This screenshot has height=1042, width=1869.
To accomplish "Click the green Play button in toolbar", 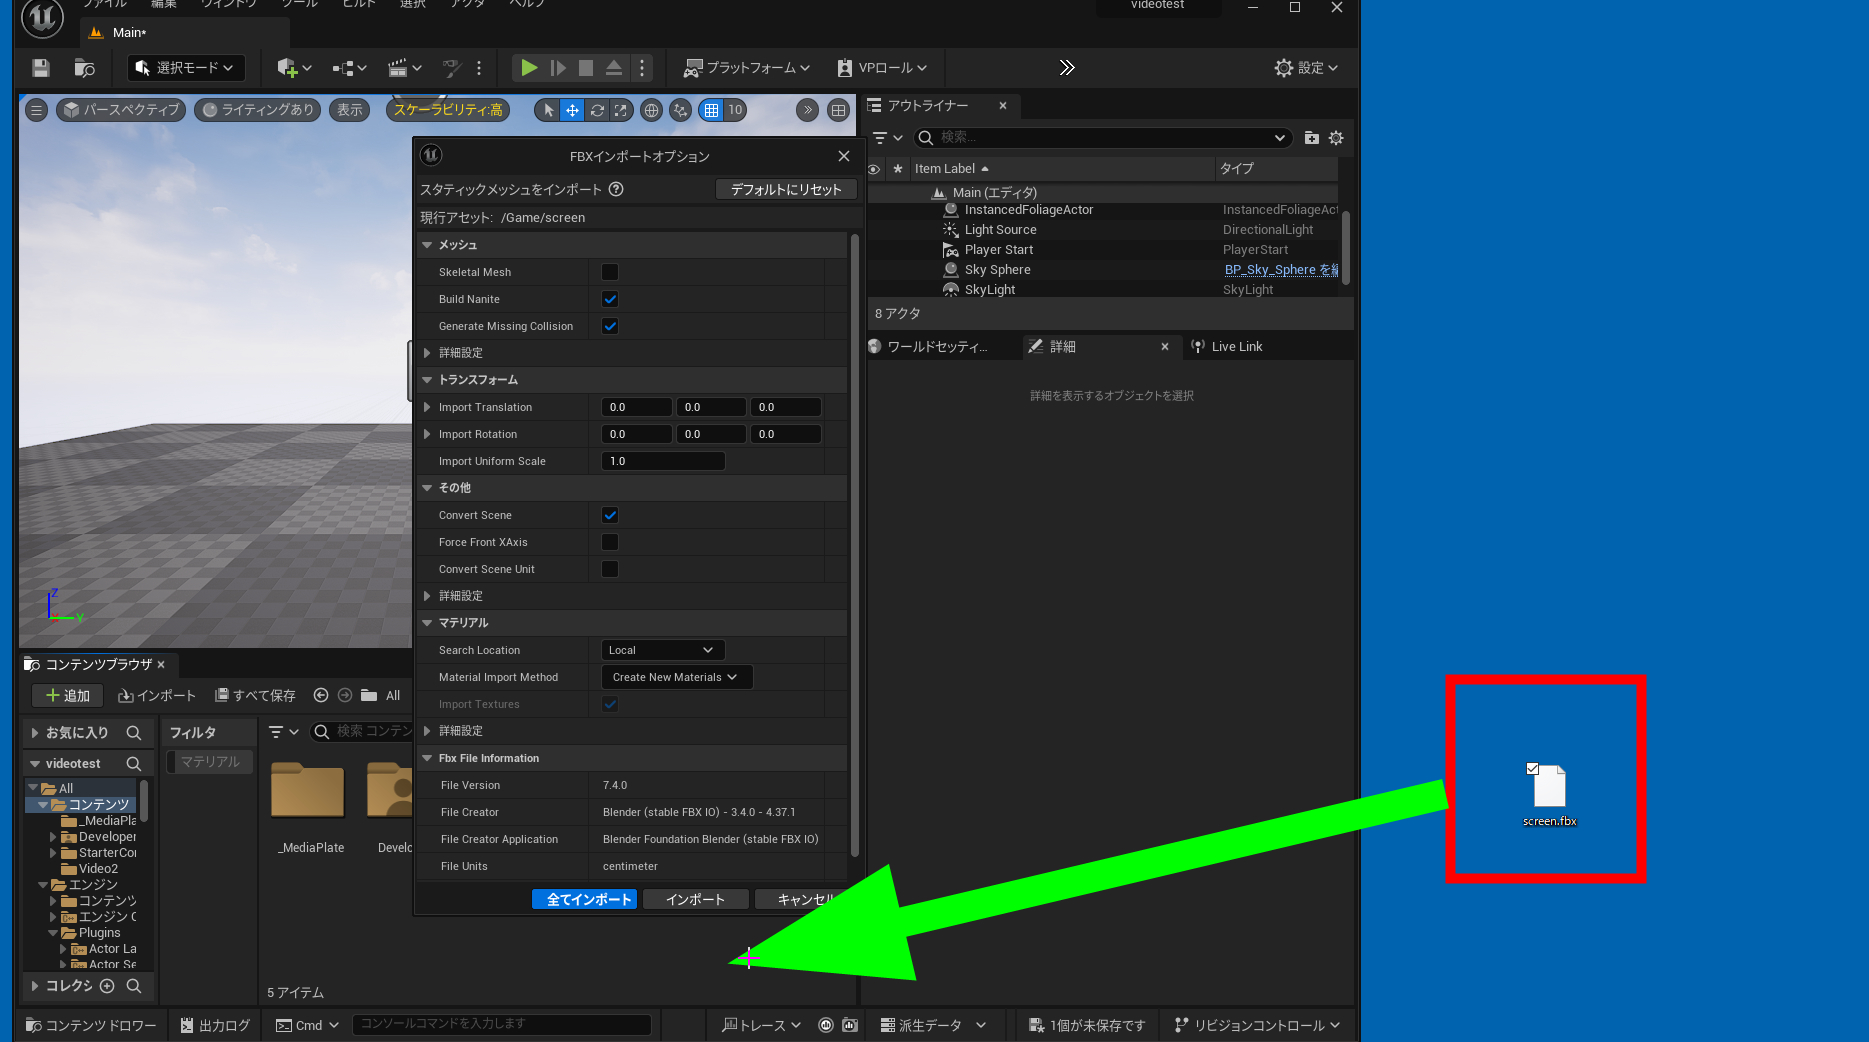I will [529, 68].
